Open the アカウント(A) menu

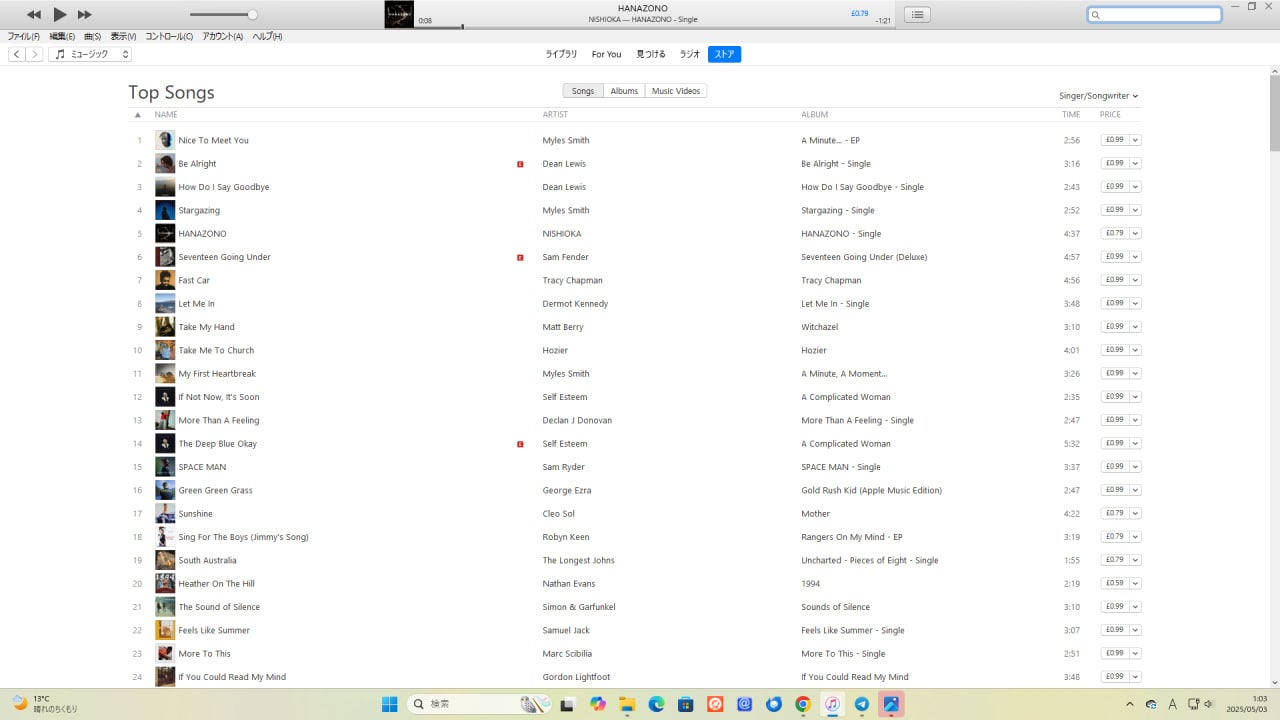(x=222, y=37)
